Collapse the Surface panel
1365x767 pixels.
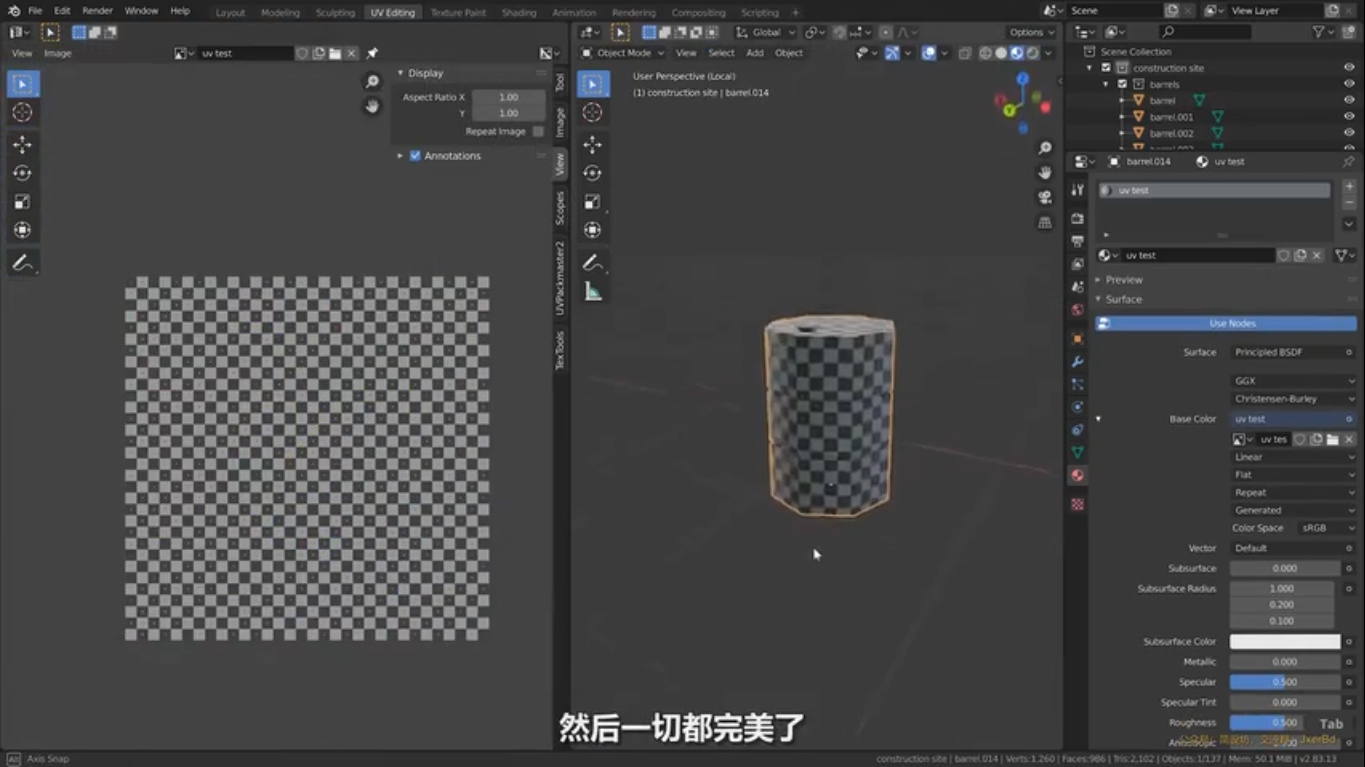click(x=1123, y=299)
